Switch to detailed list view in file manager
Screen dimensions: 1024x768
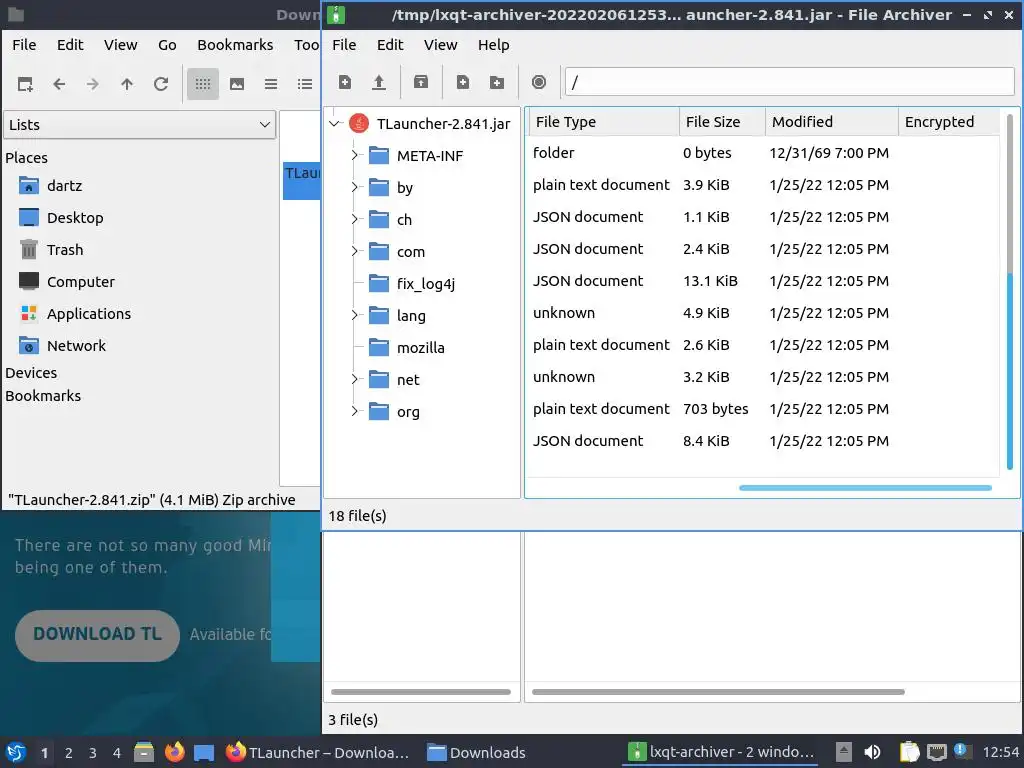[x=305, y=84]
